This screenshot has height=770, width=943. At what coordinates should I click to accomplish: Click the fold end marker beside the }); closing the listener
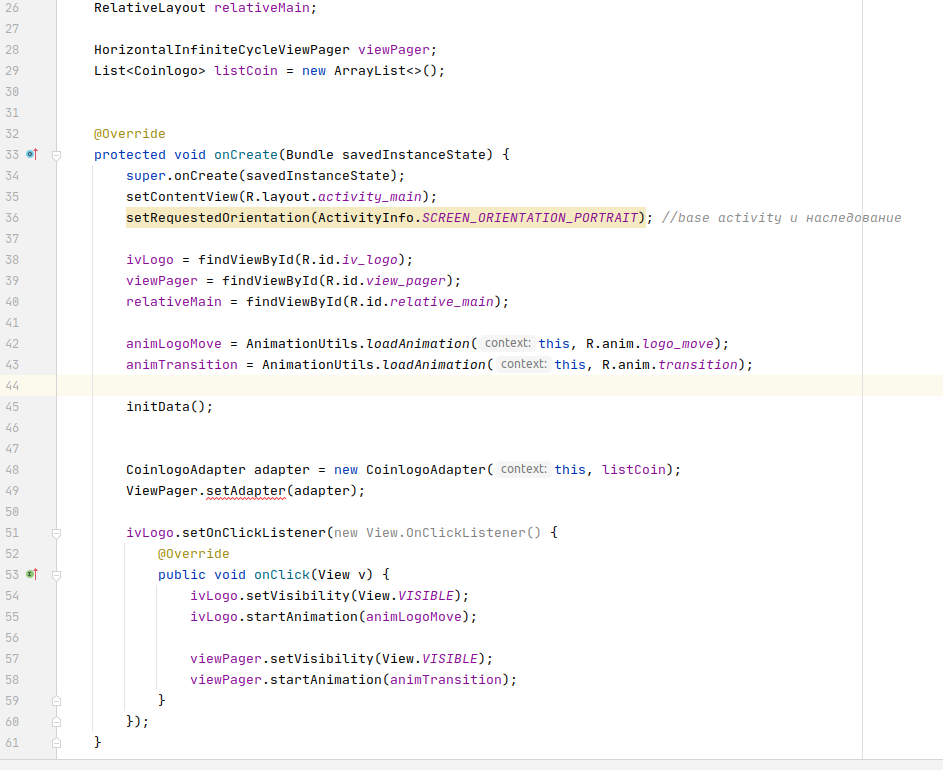click(57, 722)
